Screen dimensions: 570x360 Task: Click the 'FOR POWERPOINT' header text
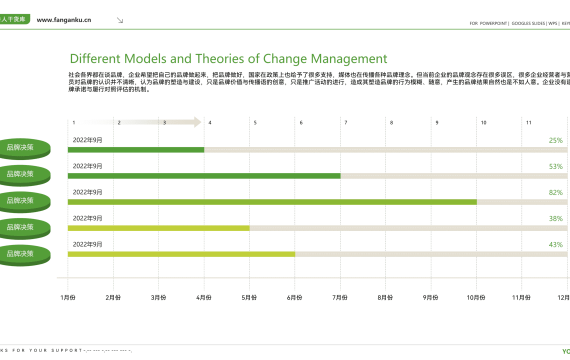click(488, 23)
